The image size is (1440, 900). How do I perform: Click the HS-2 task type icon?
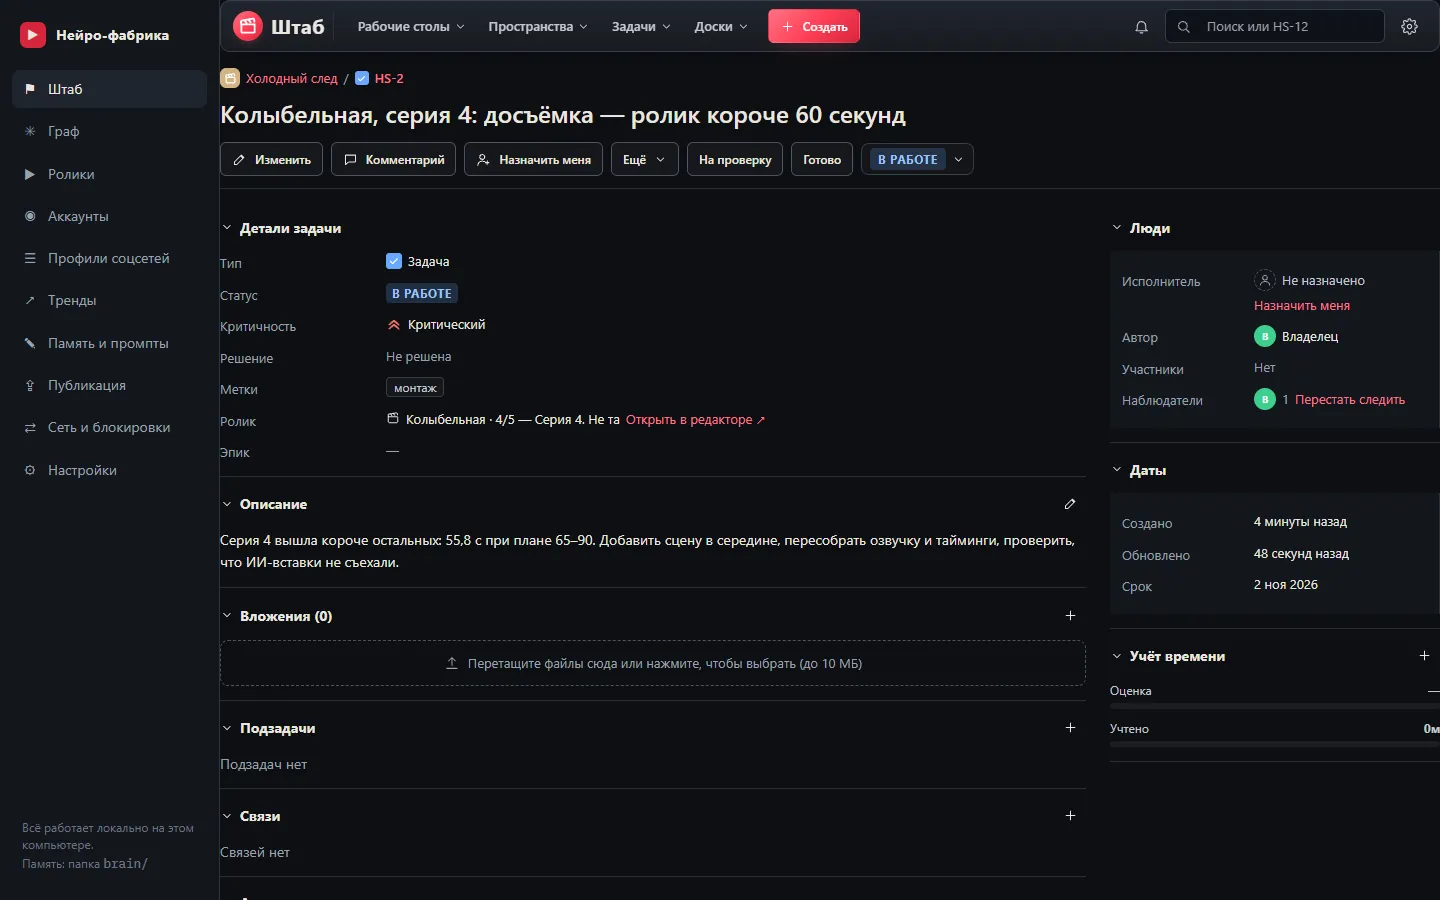pos(362,78)
